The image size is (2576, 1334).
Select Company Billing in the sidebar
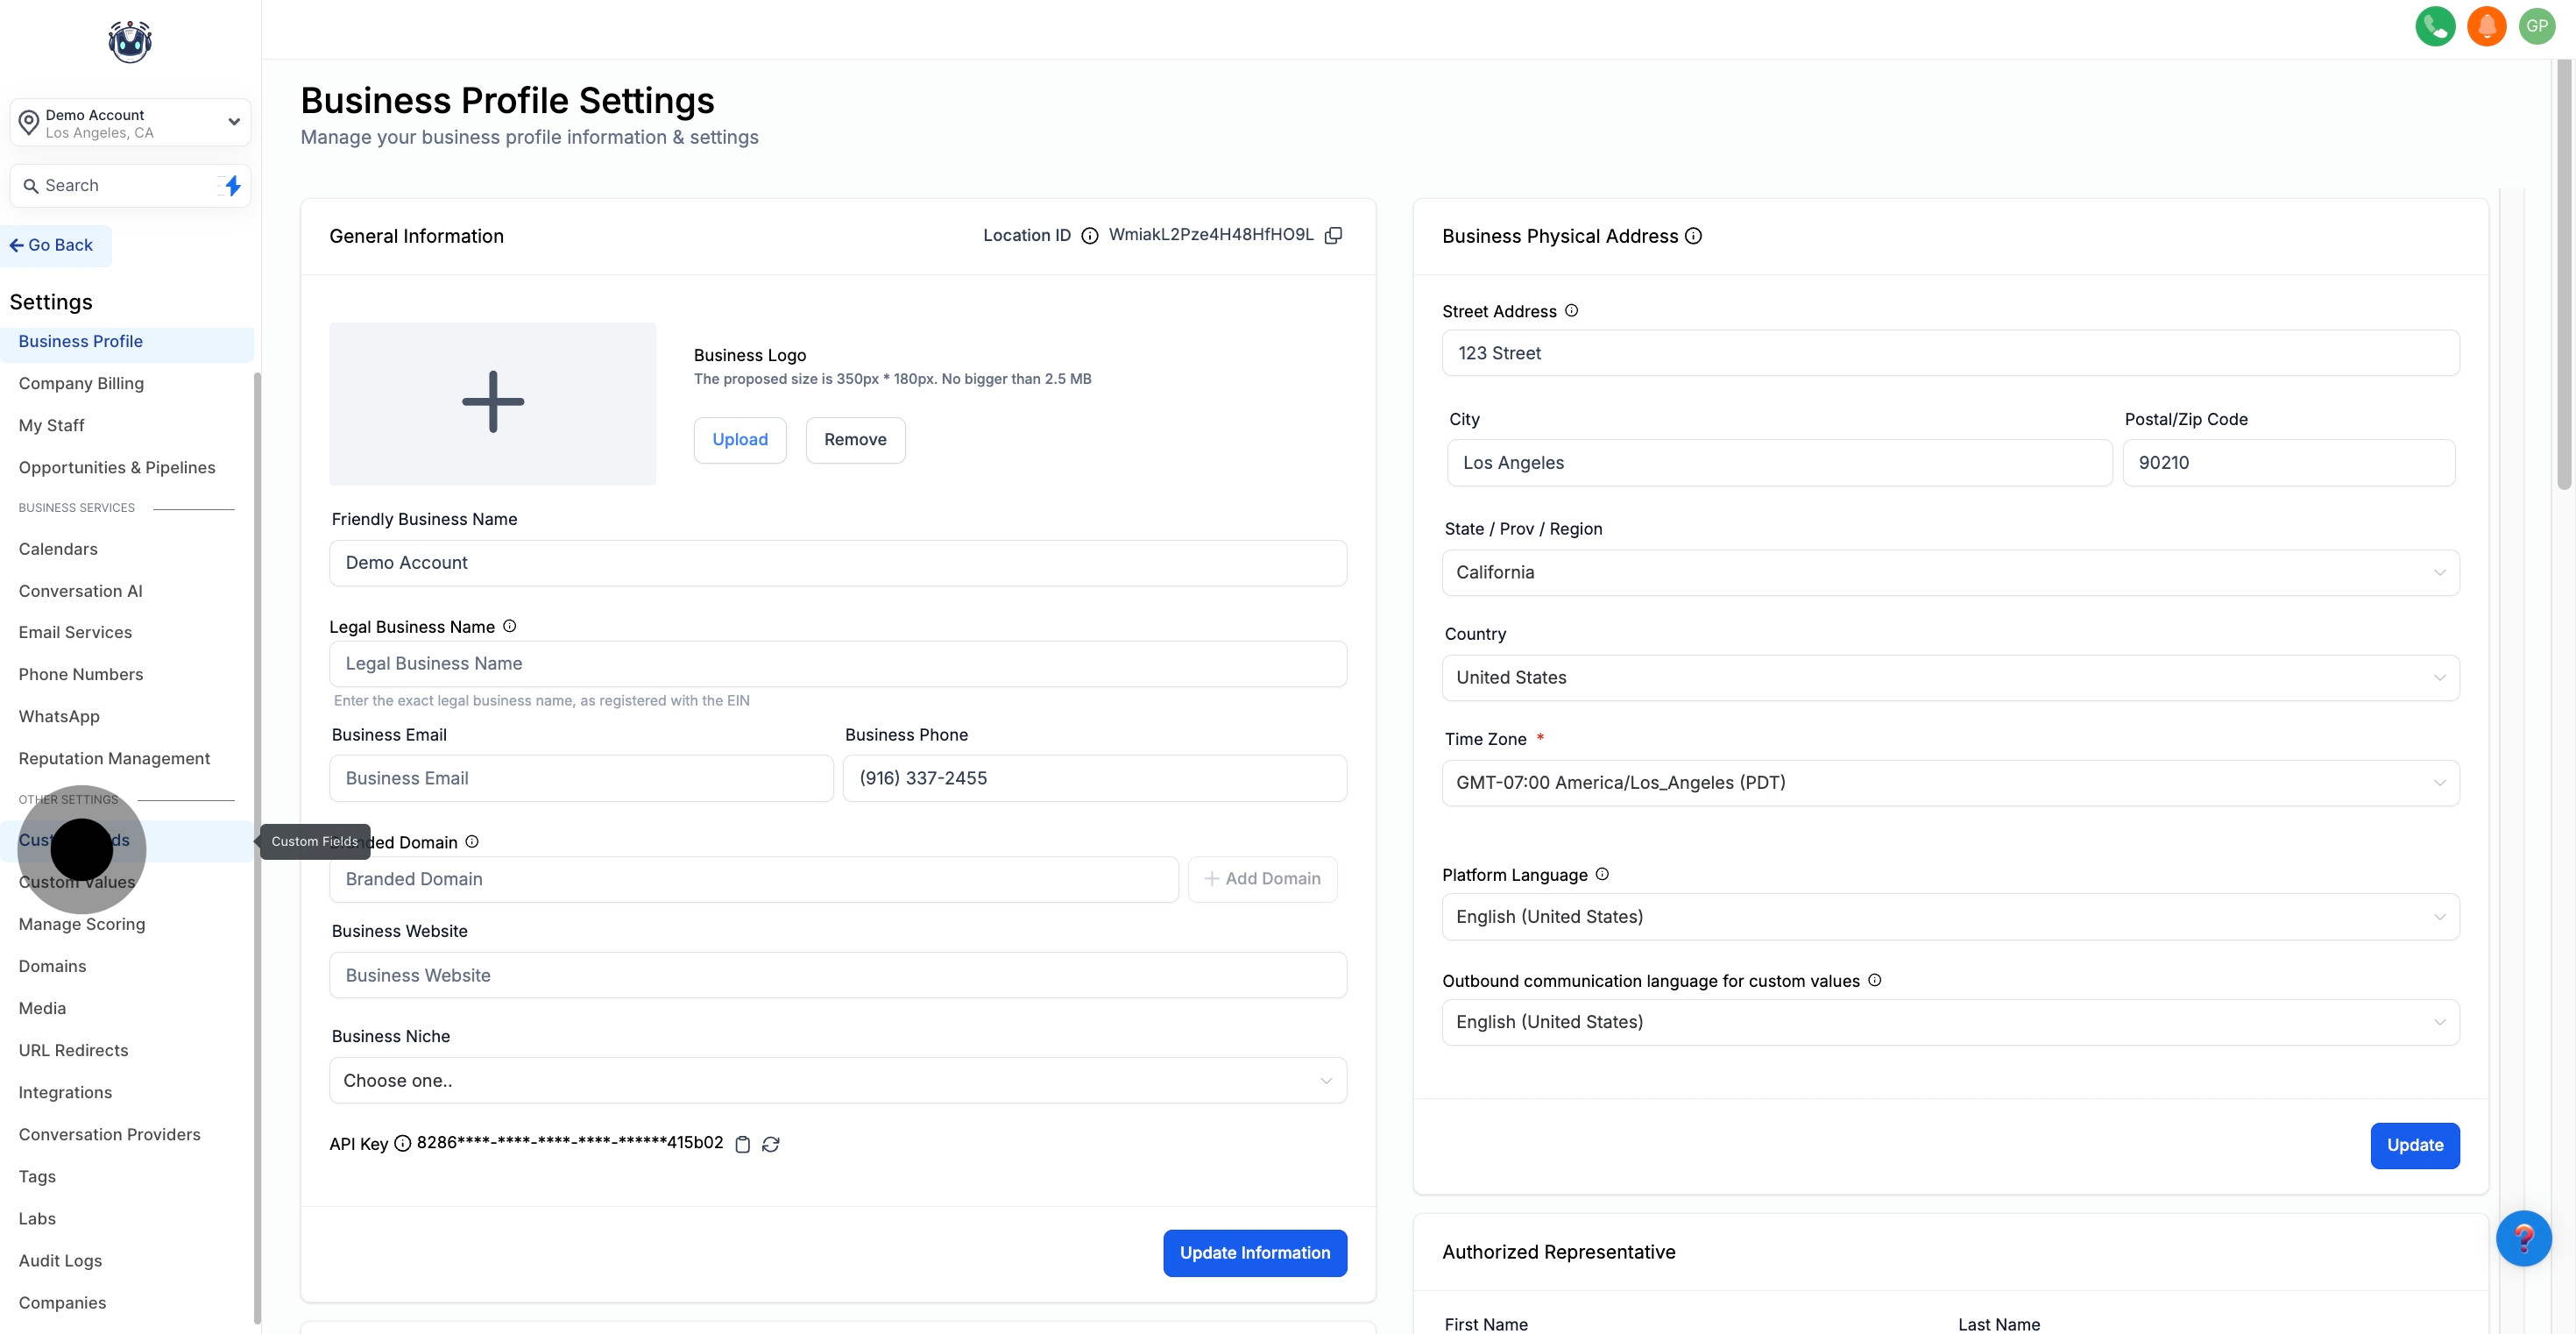[81, 383]
